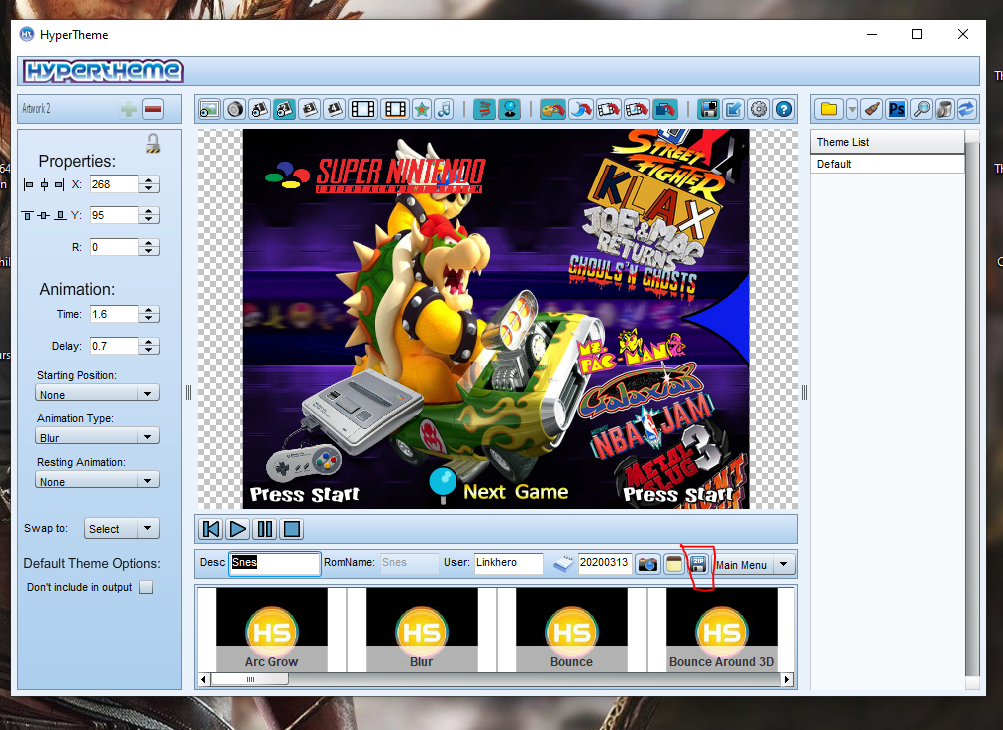Click the magnifying glass search icon
Screen dimensions: 1003x730
922,109
